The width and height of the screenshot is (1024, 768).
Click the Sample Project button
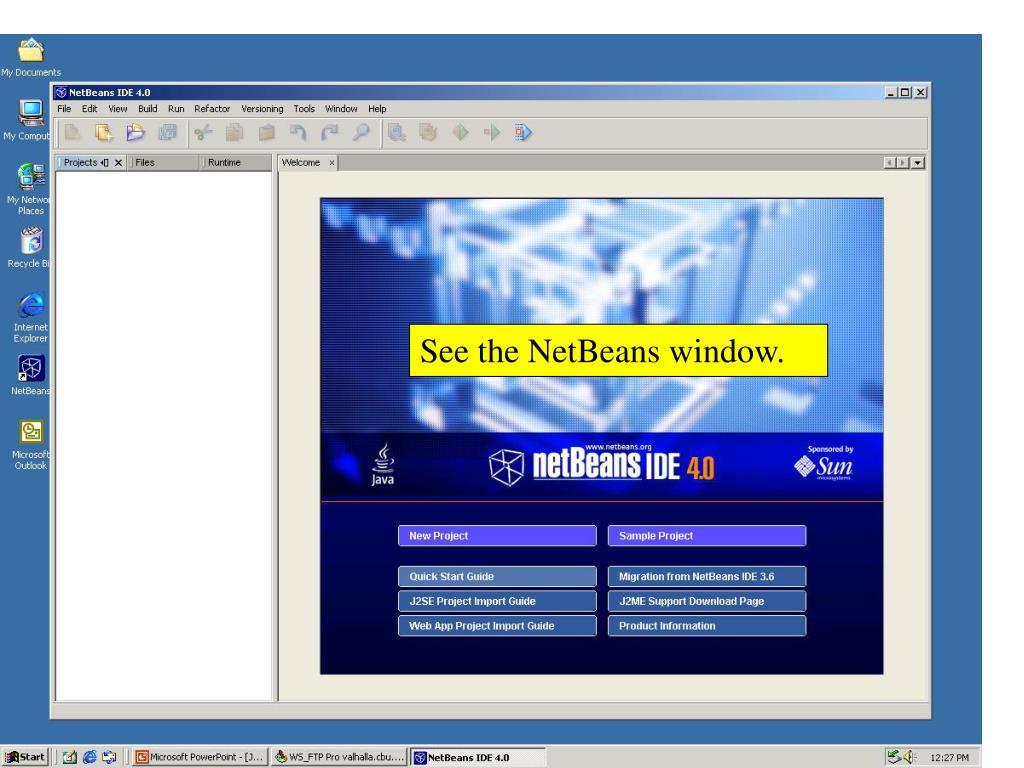click(707, 536)
